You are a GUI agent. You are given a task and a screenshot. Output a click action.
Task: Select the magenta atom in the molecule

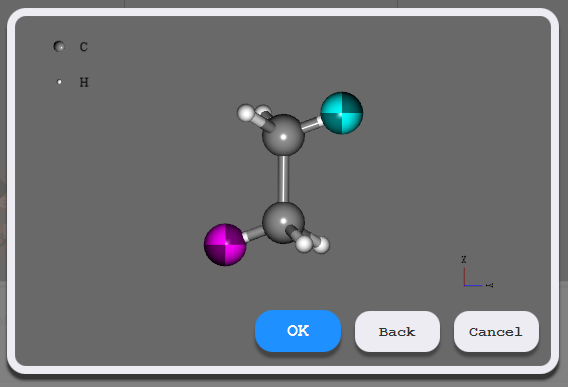[225, 245]
